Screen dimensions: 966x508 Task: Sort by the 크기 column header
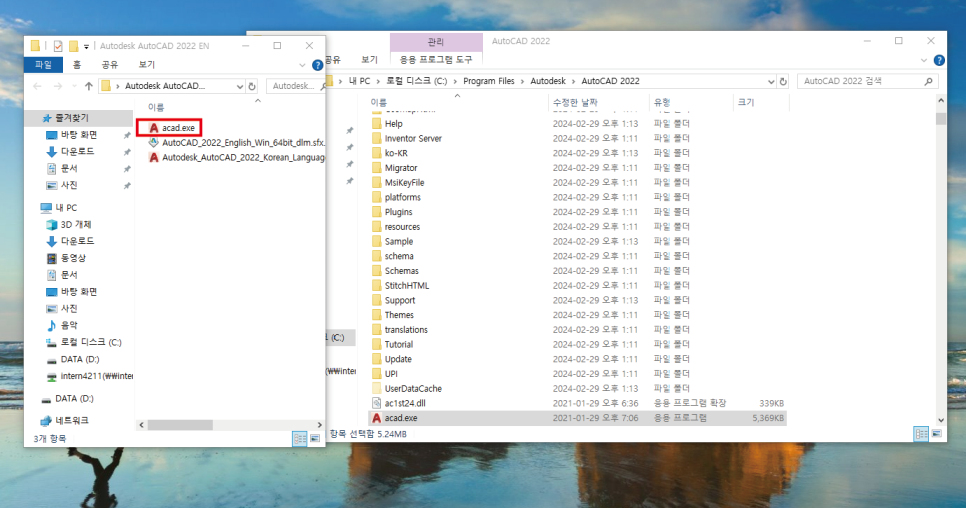tap(761, 102)
